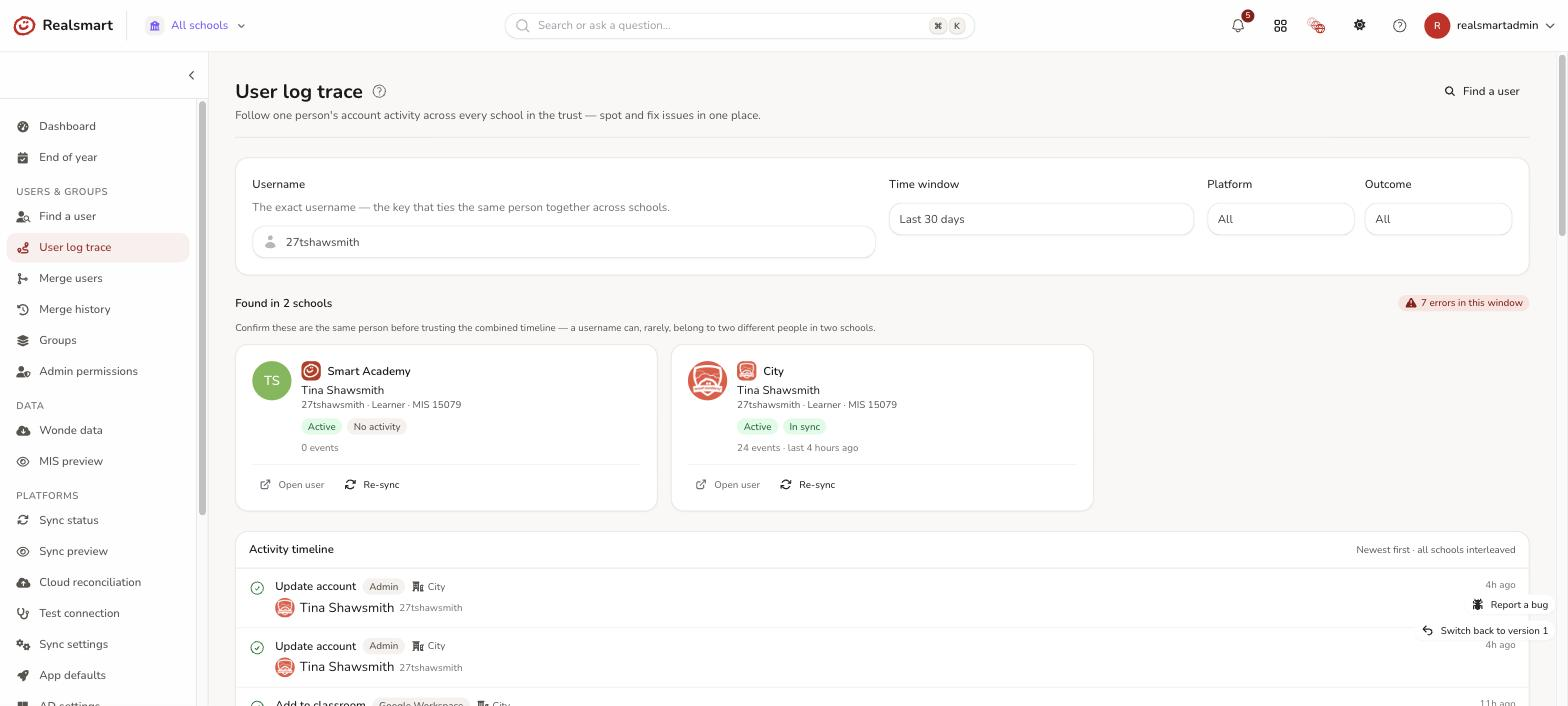Open Cloud reconciliation in sidebar
The width and height of the screenshot is (1568, 706).
click(x=97, y=582)
